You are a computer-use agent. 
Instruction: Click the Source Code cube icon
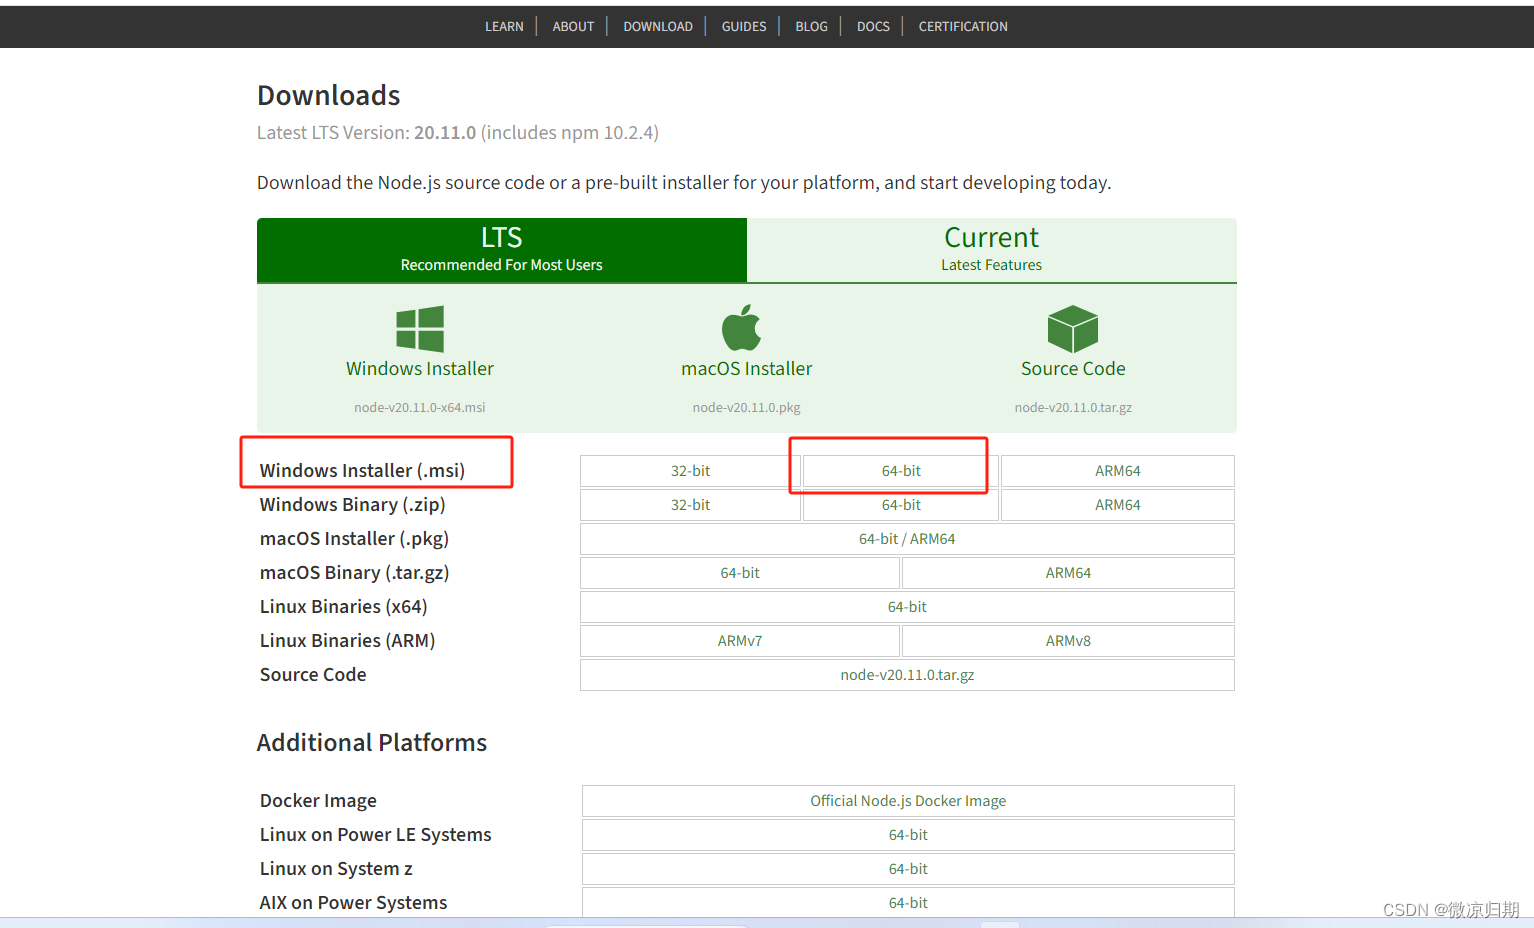point(1073,329)
